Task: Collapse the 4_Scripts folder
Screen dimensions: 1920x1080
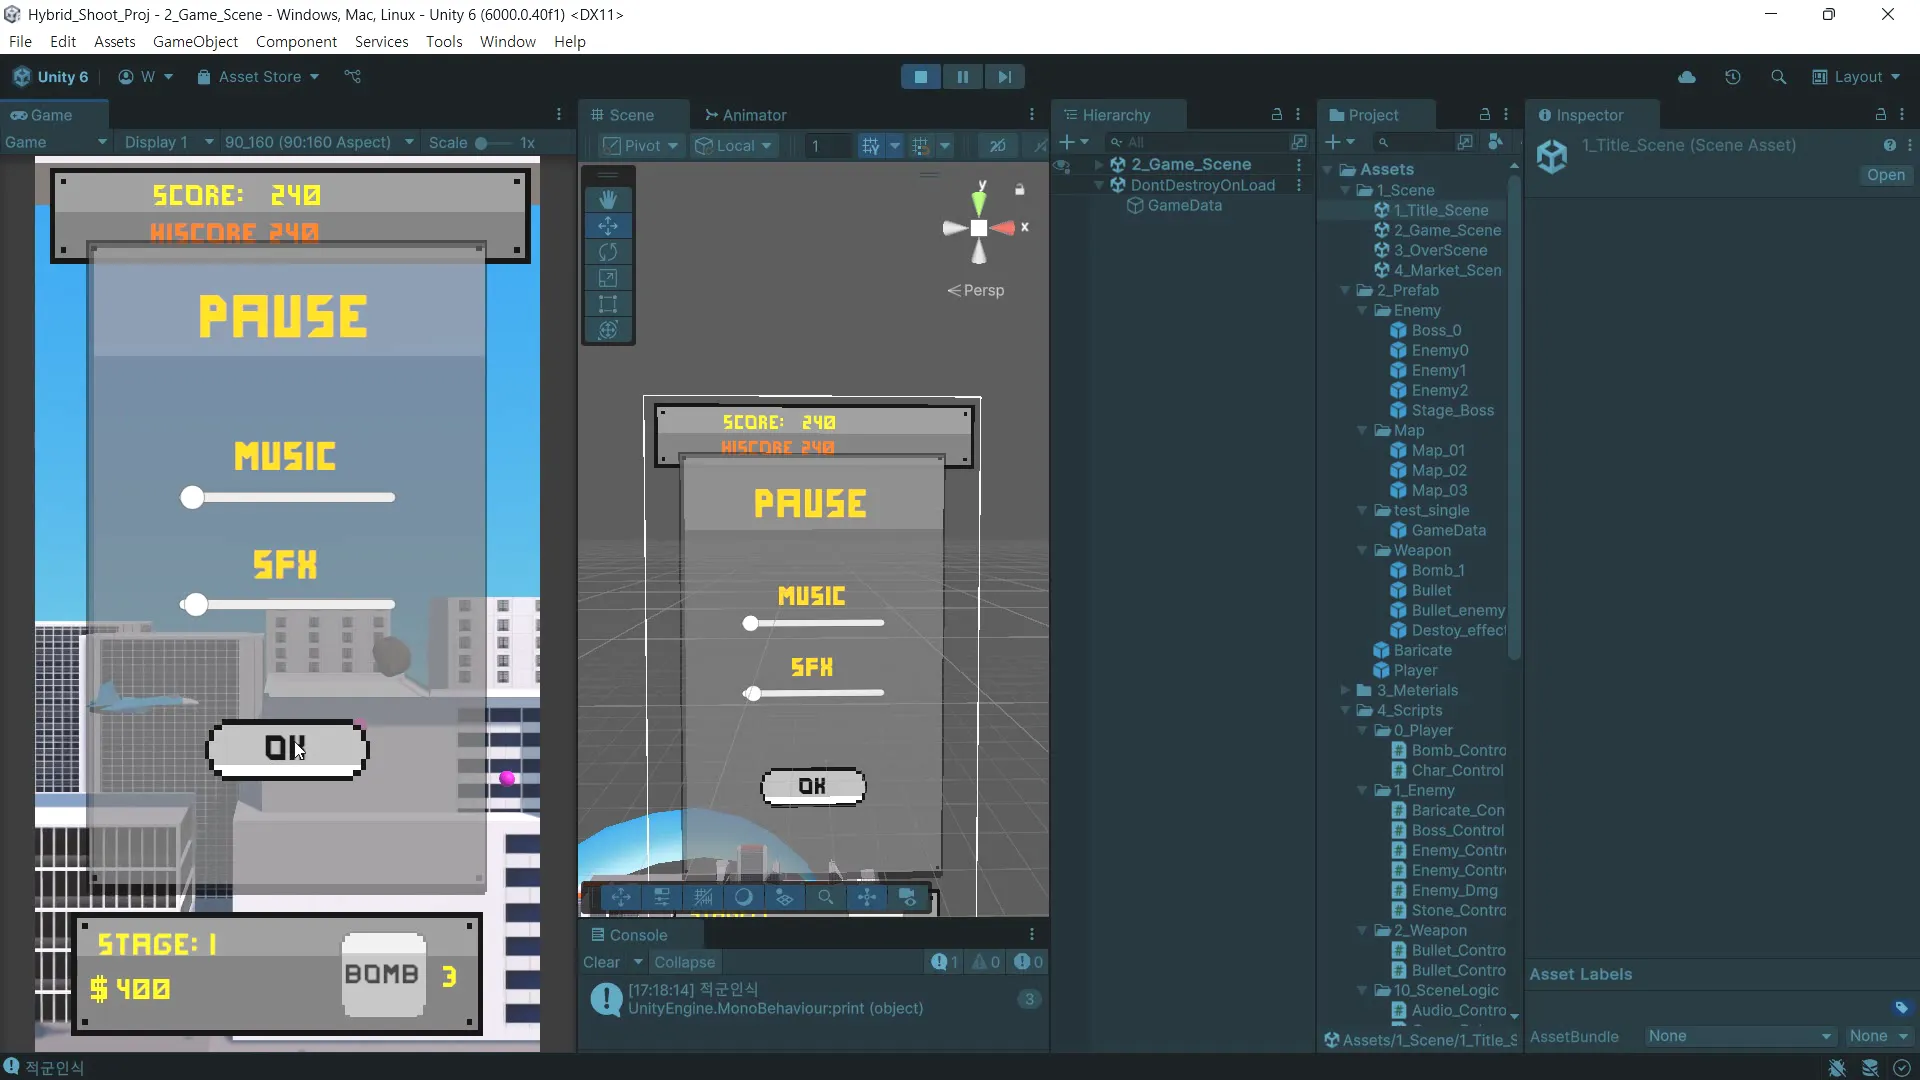Action: 1345,711
